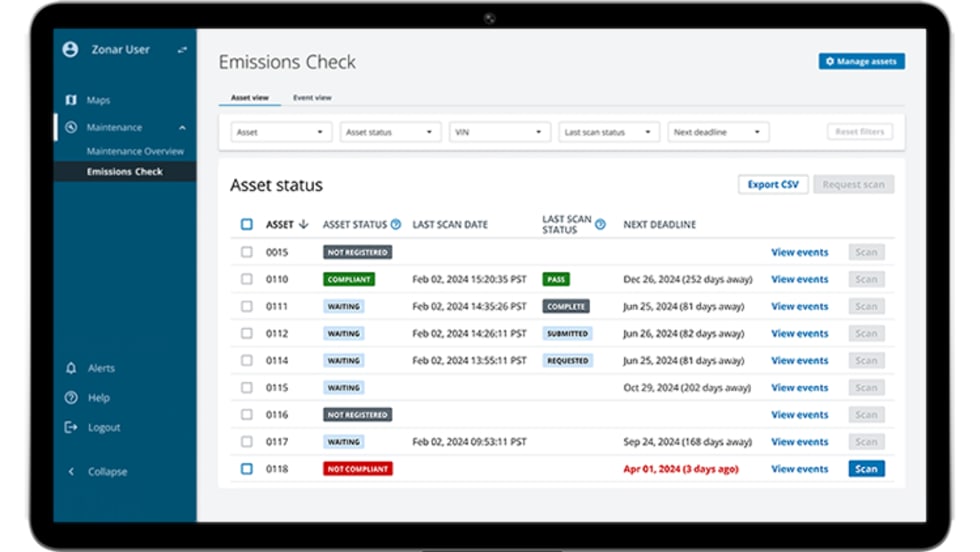980x552 pixels.
Task: Click the Collapse sidebar chevron icon
Action: 71,471
